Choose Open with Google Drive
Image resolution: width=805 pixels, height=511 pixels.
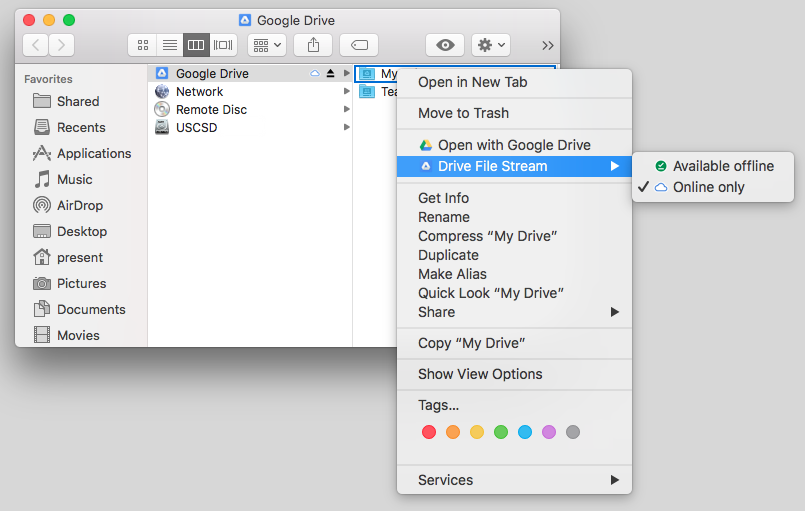point(514,145)
